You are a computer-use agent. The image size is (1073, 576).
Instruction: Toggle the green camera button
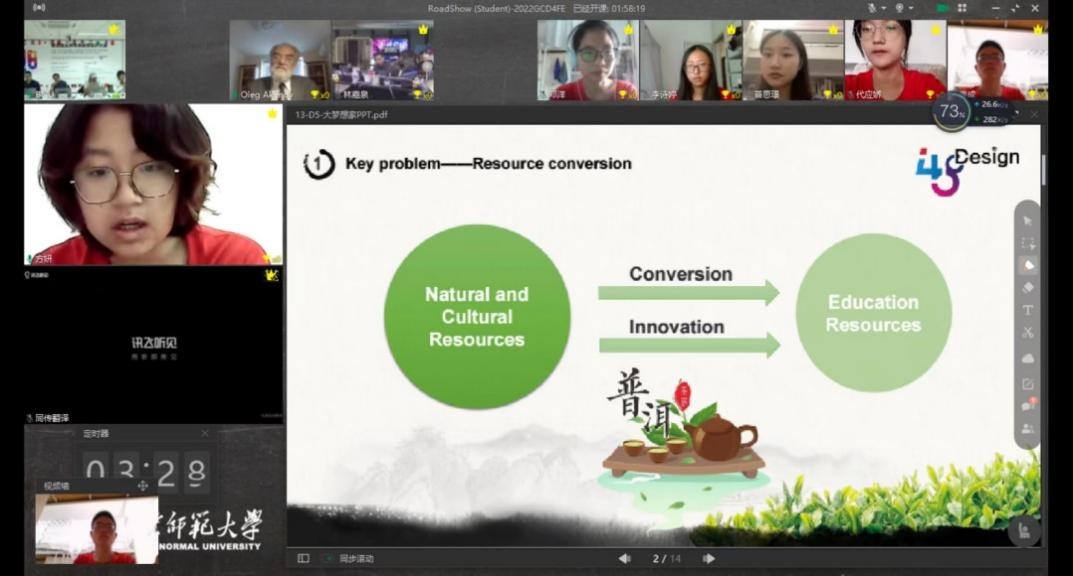coord(942,8)
